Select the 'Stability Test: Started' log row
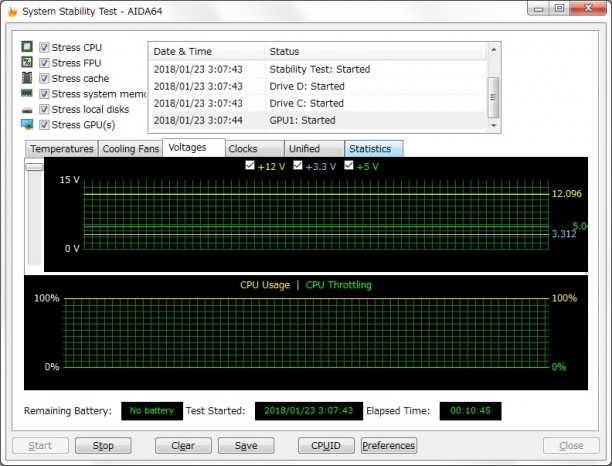 coord(318,69)
